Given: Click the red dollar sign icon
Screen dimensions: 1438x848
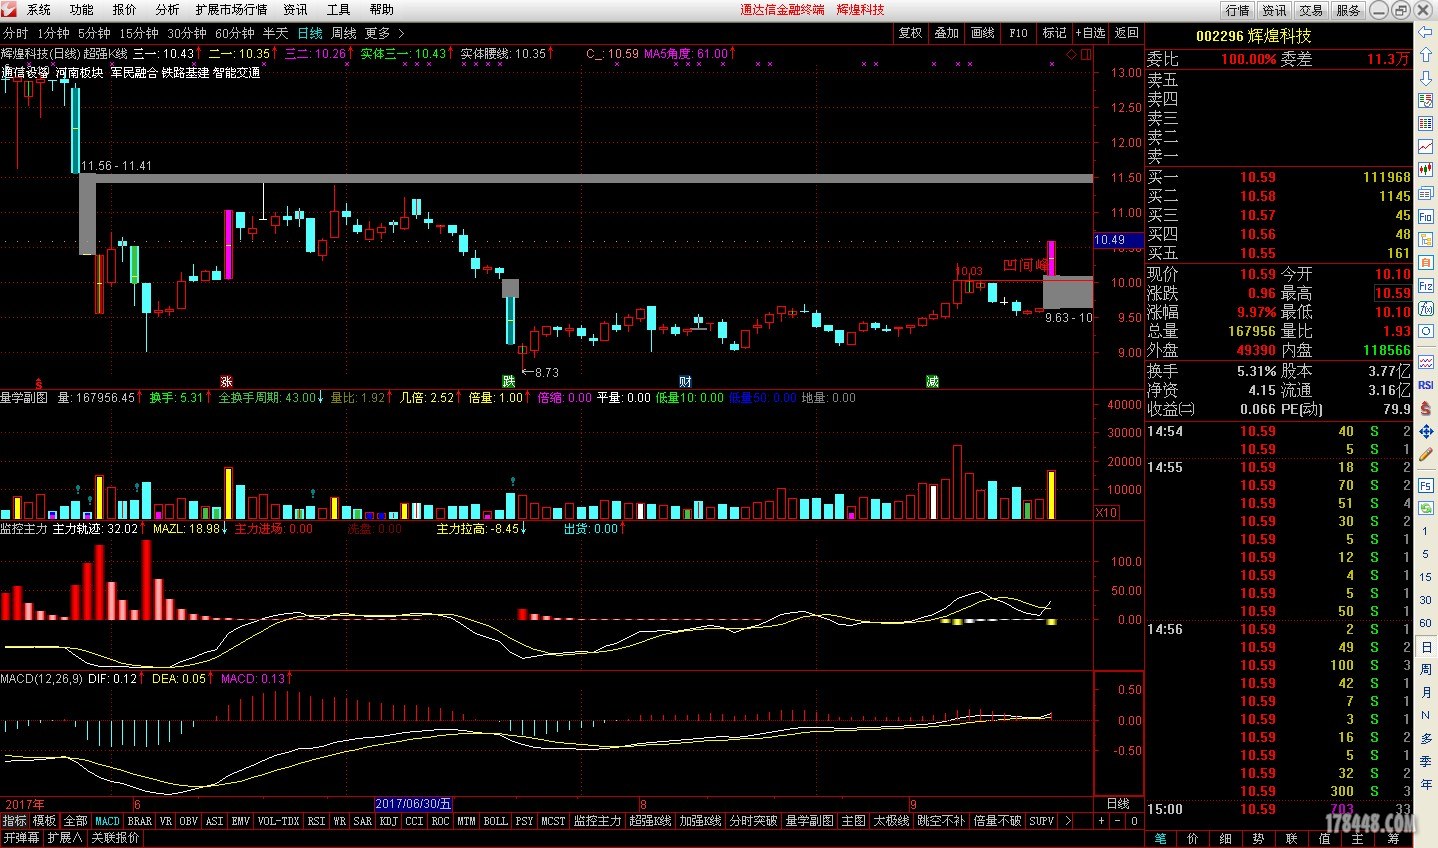Looking at the screenshot, I should (1426, 408).
